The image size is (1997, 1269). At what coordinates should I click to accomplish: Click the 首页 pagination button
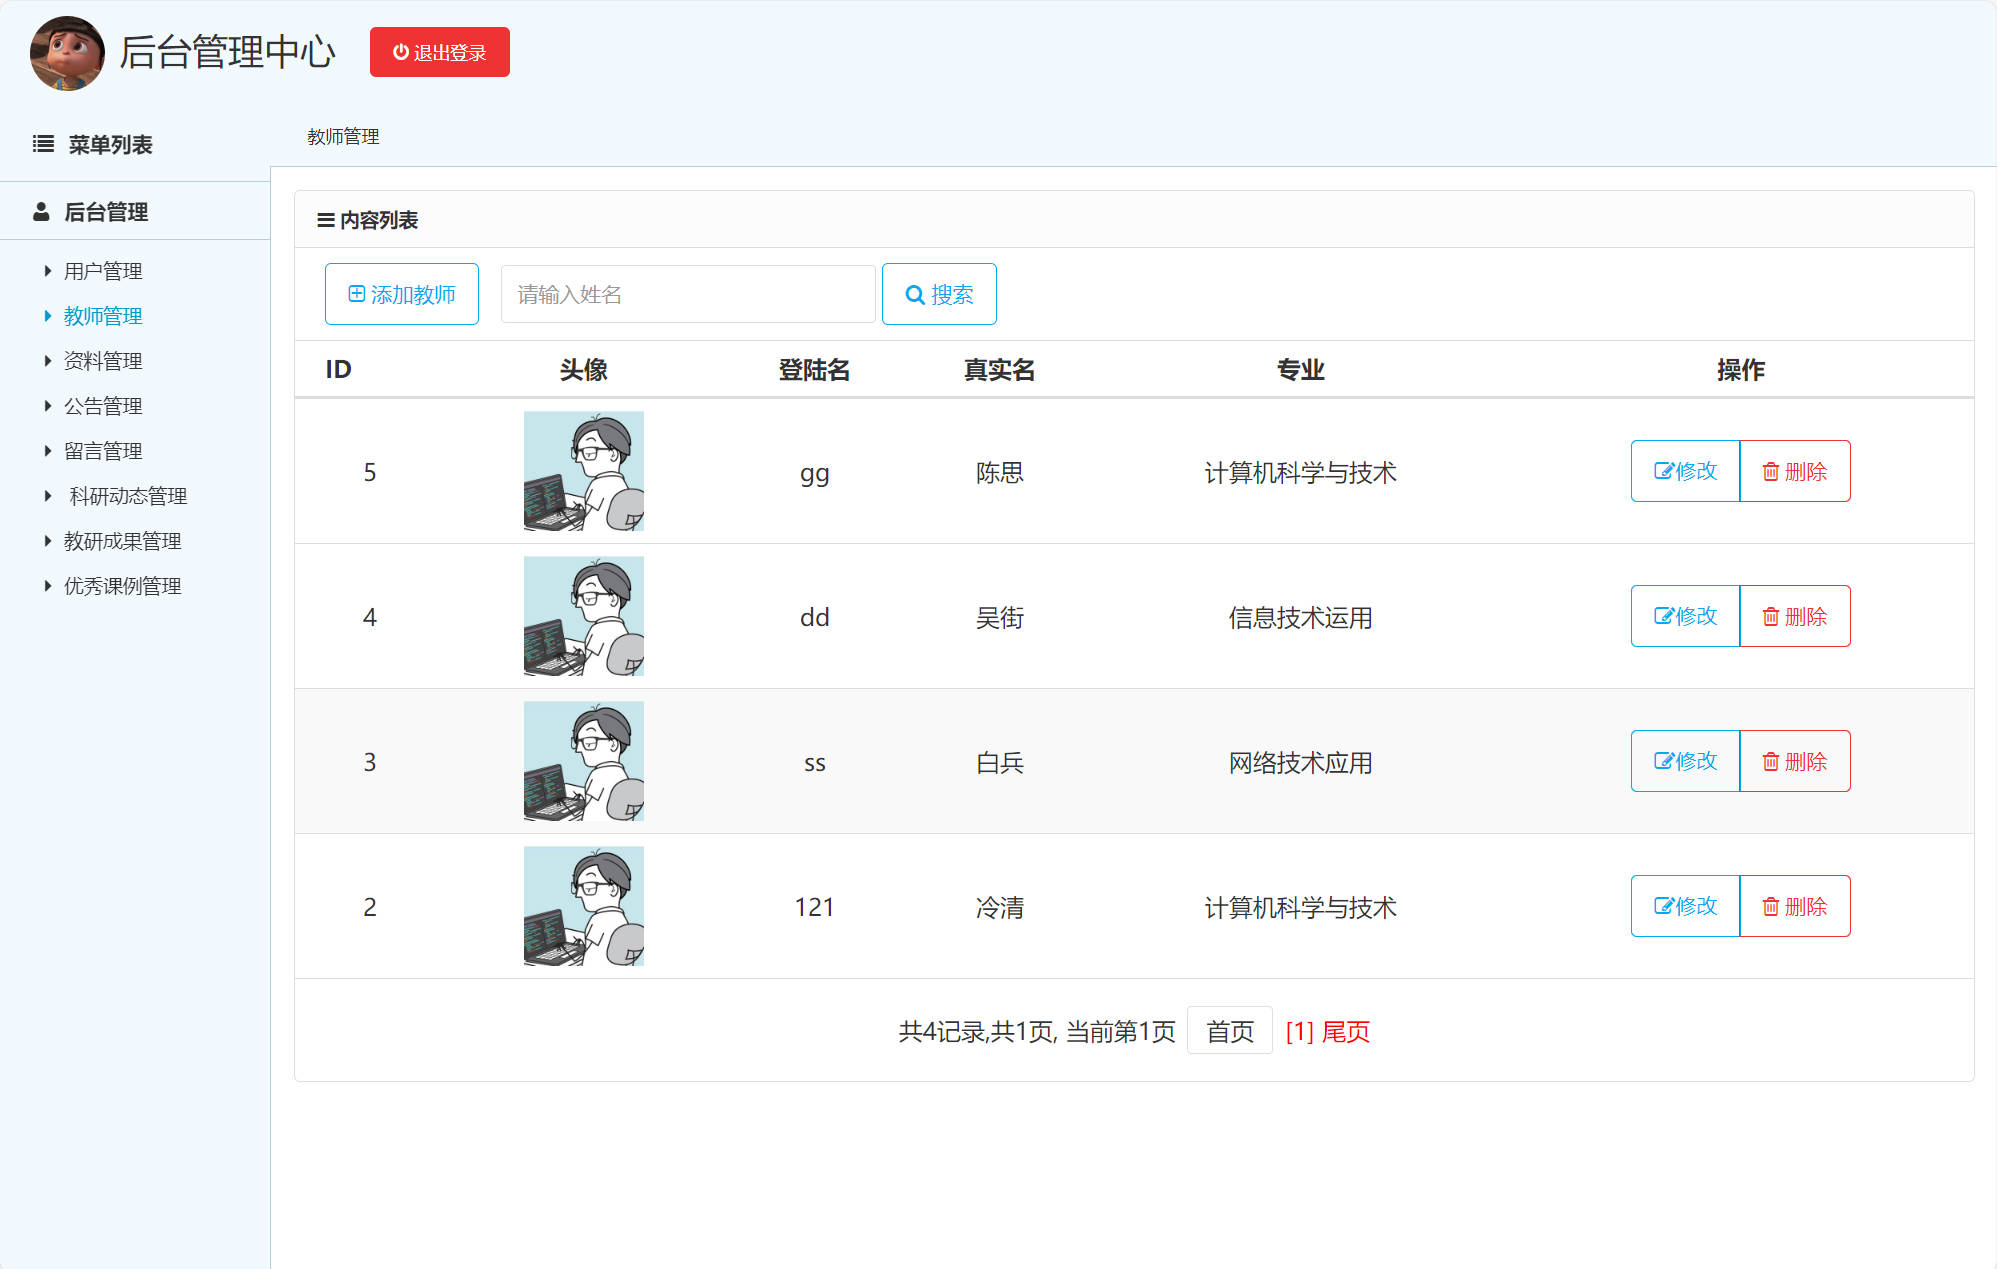1229,1031
